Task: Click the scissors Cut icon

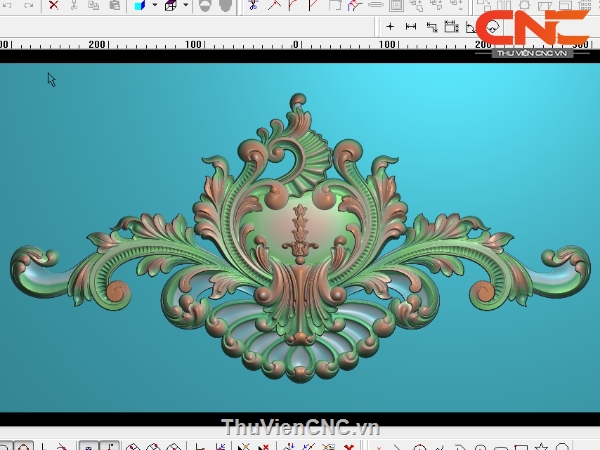Action: coord(74,5)
